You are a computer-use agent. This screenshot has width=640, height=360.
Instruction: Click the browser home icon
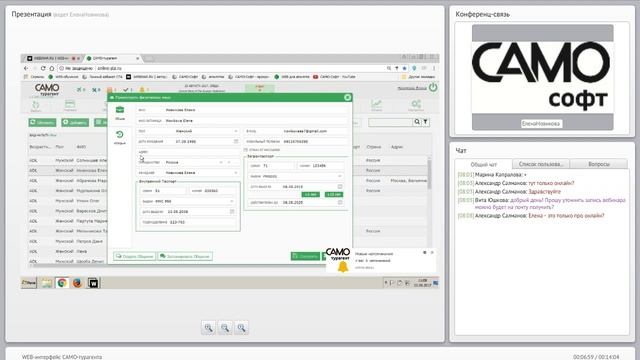click(x=51, y=68)
